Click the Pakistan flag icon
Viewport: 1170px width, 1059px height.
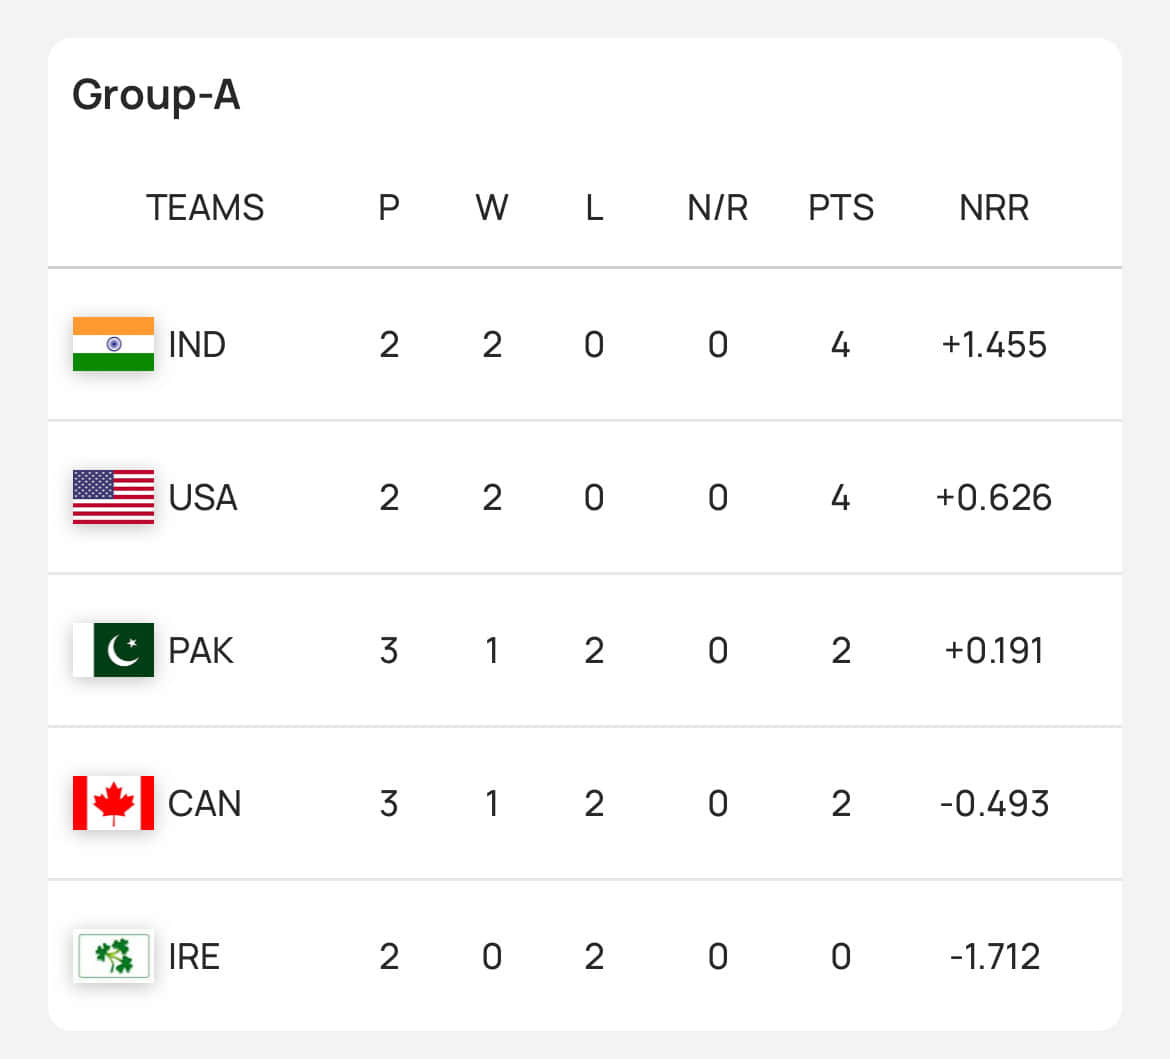tap(113, 650)
